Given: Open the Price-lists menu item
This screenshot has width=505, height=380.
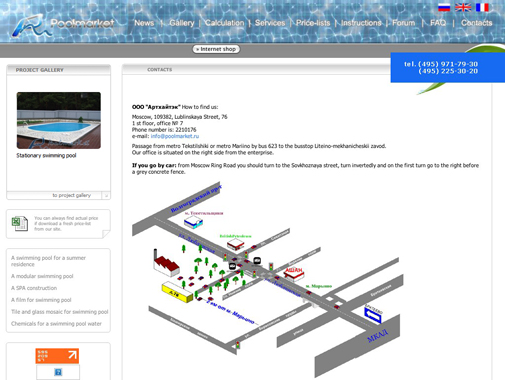Looking at the screenshot, I should tap(313, 23).
